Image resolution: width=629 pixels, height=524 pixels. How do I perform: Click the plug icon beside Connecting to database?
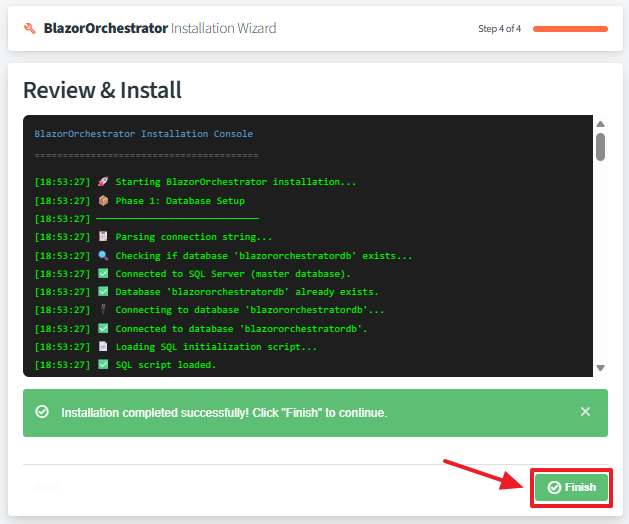102,310
